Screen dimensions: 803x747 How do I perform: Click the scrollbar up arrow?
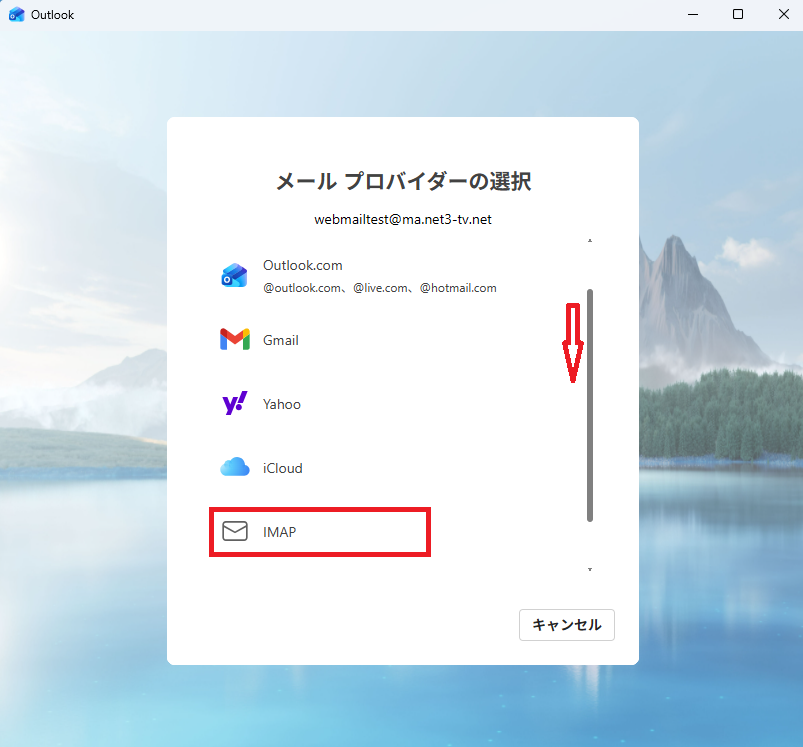tap(590, 241)
